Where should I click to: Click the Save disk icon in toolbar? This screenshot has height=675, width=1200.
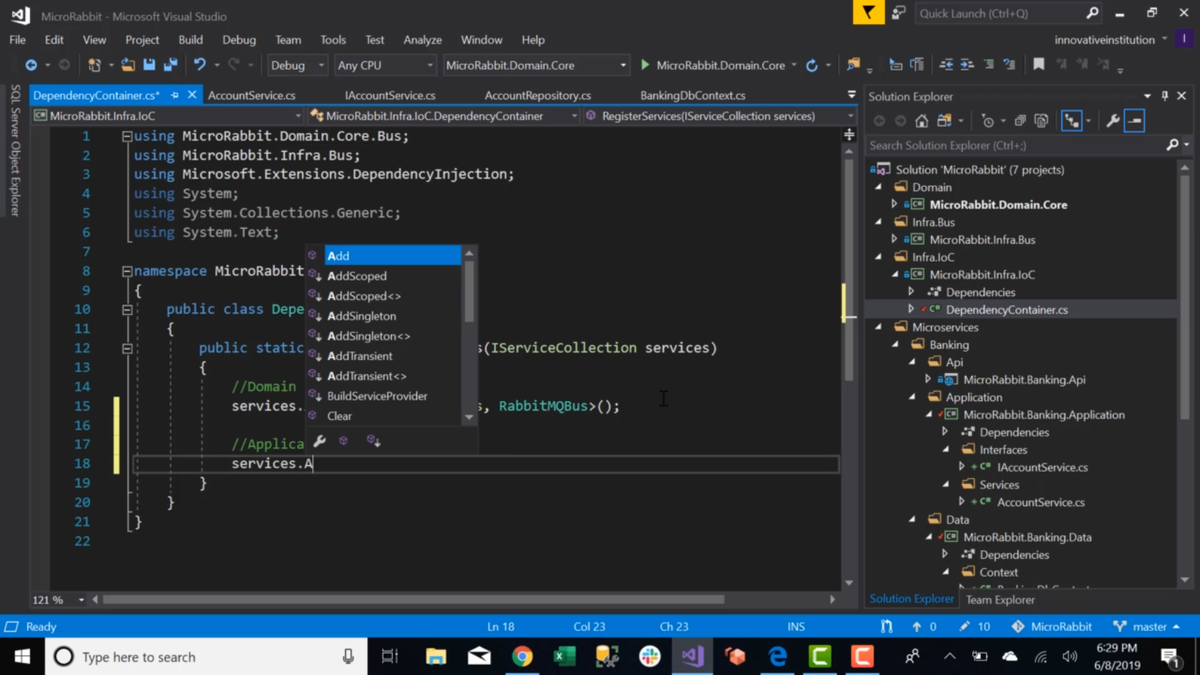(149, 65)
